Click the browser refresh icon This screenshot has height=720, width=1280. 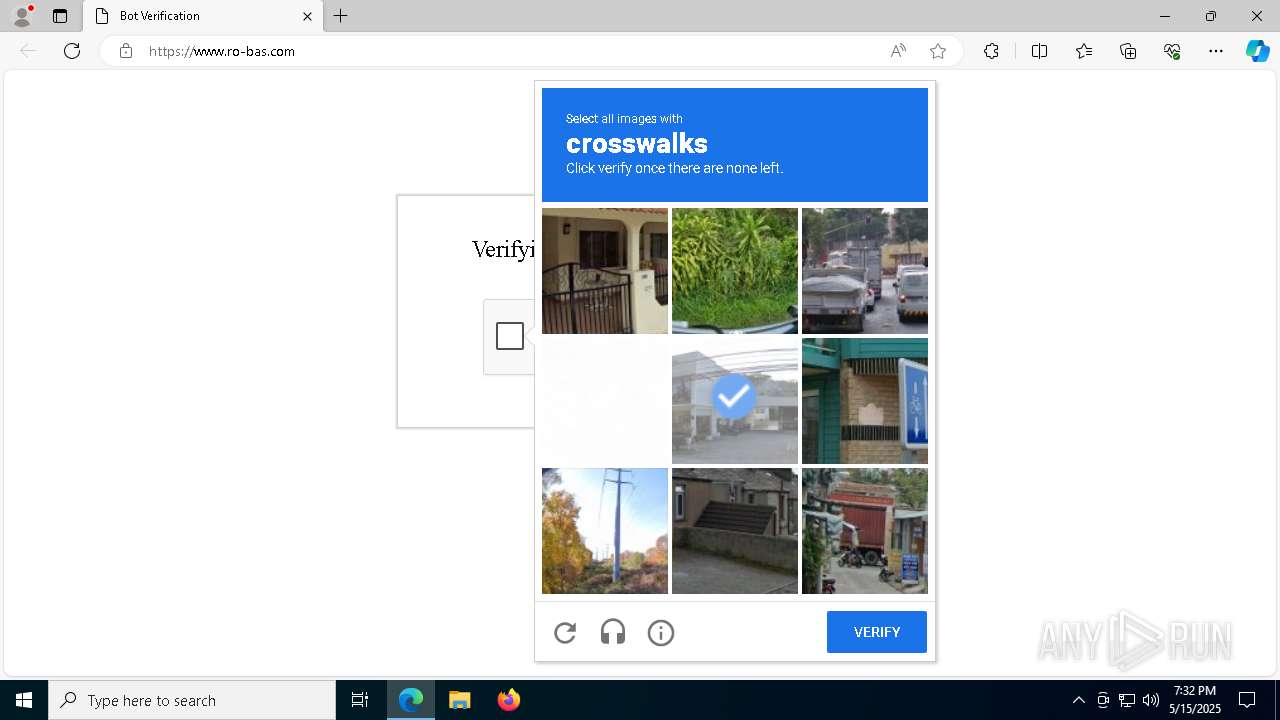click(x=72, y=51)
